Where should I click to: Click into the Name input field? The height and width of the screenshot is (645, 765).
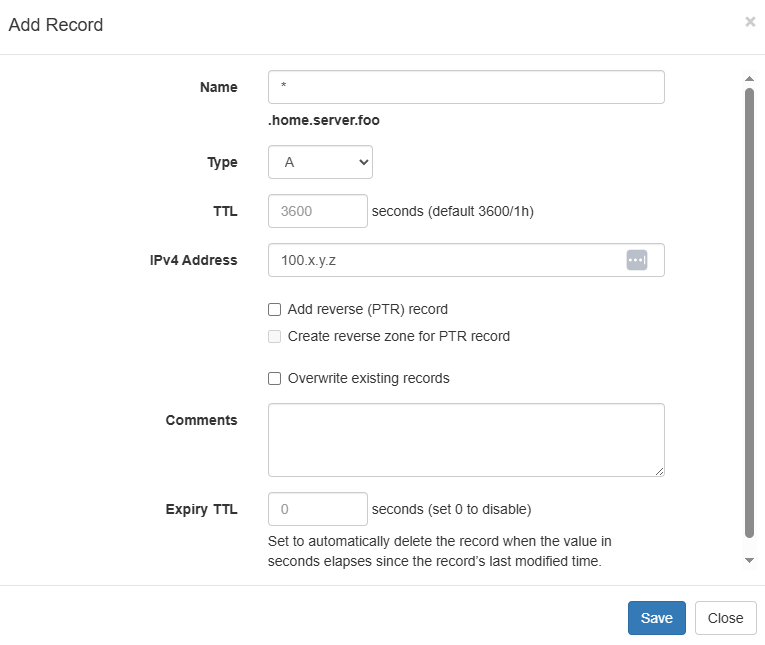[x=466, y=87]
